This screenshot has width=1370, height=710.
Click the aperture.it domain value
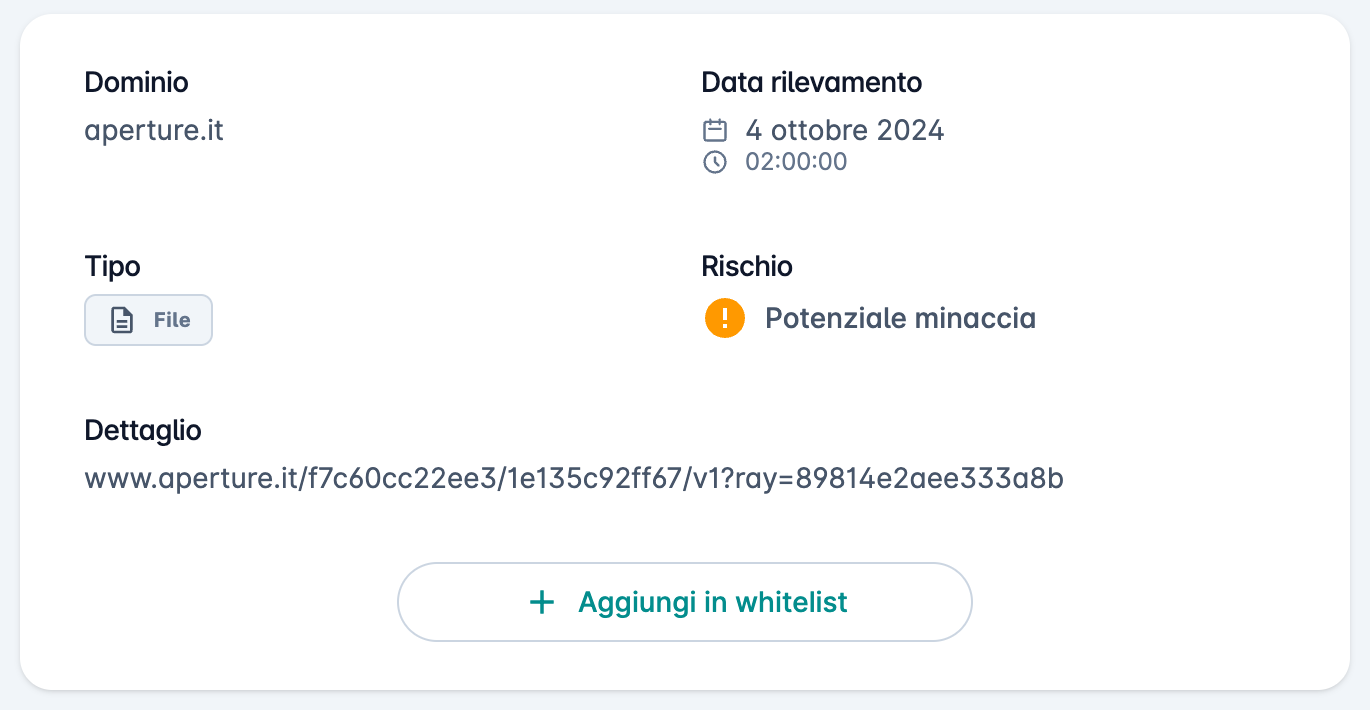pos(154,131)
